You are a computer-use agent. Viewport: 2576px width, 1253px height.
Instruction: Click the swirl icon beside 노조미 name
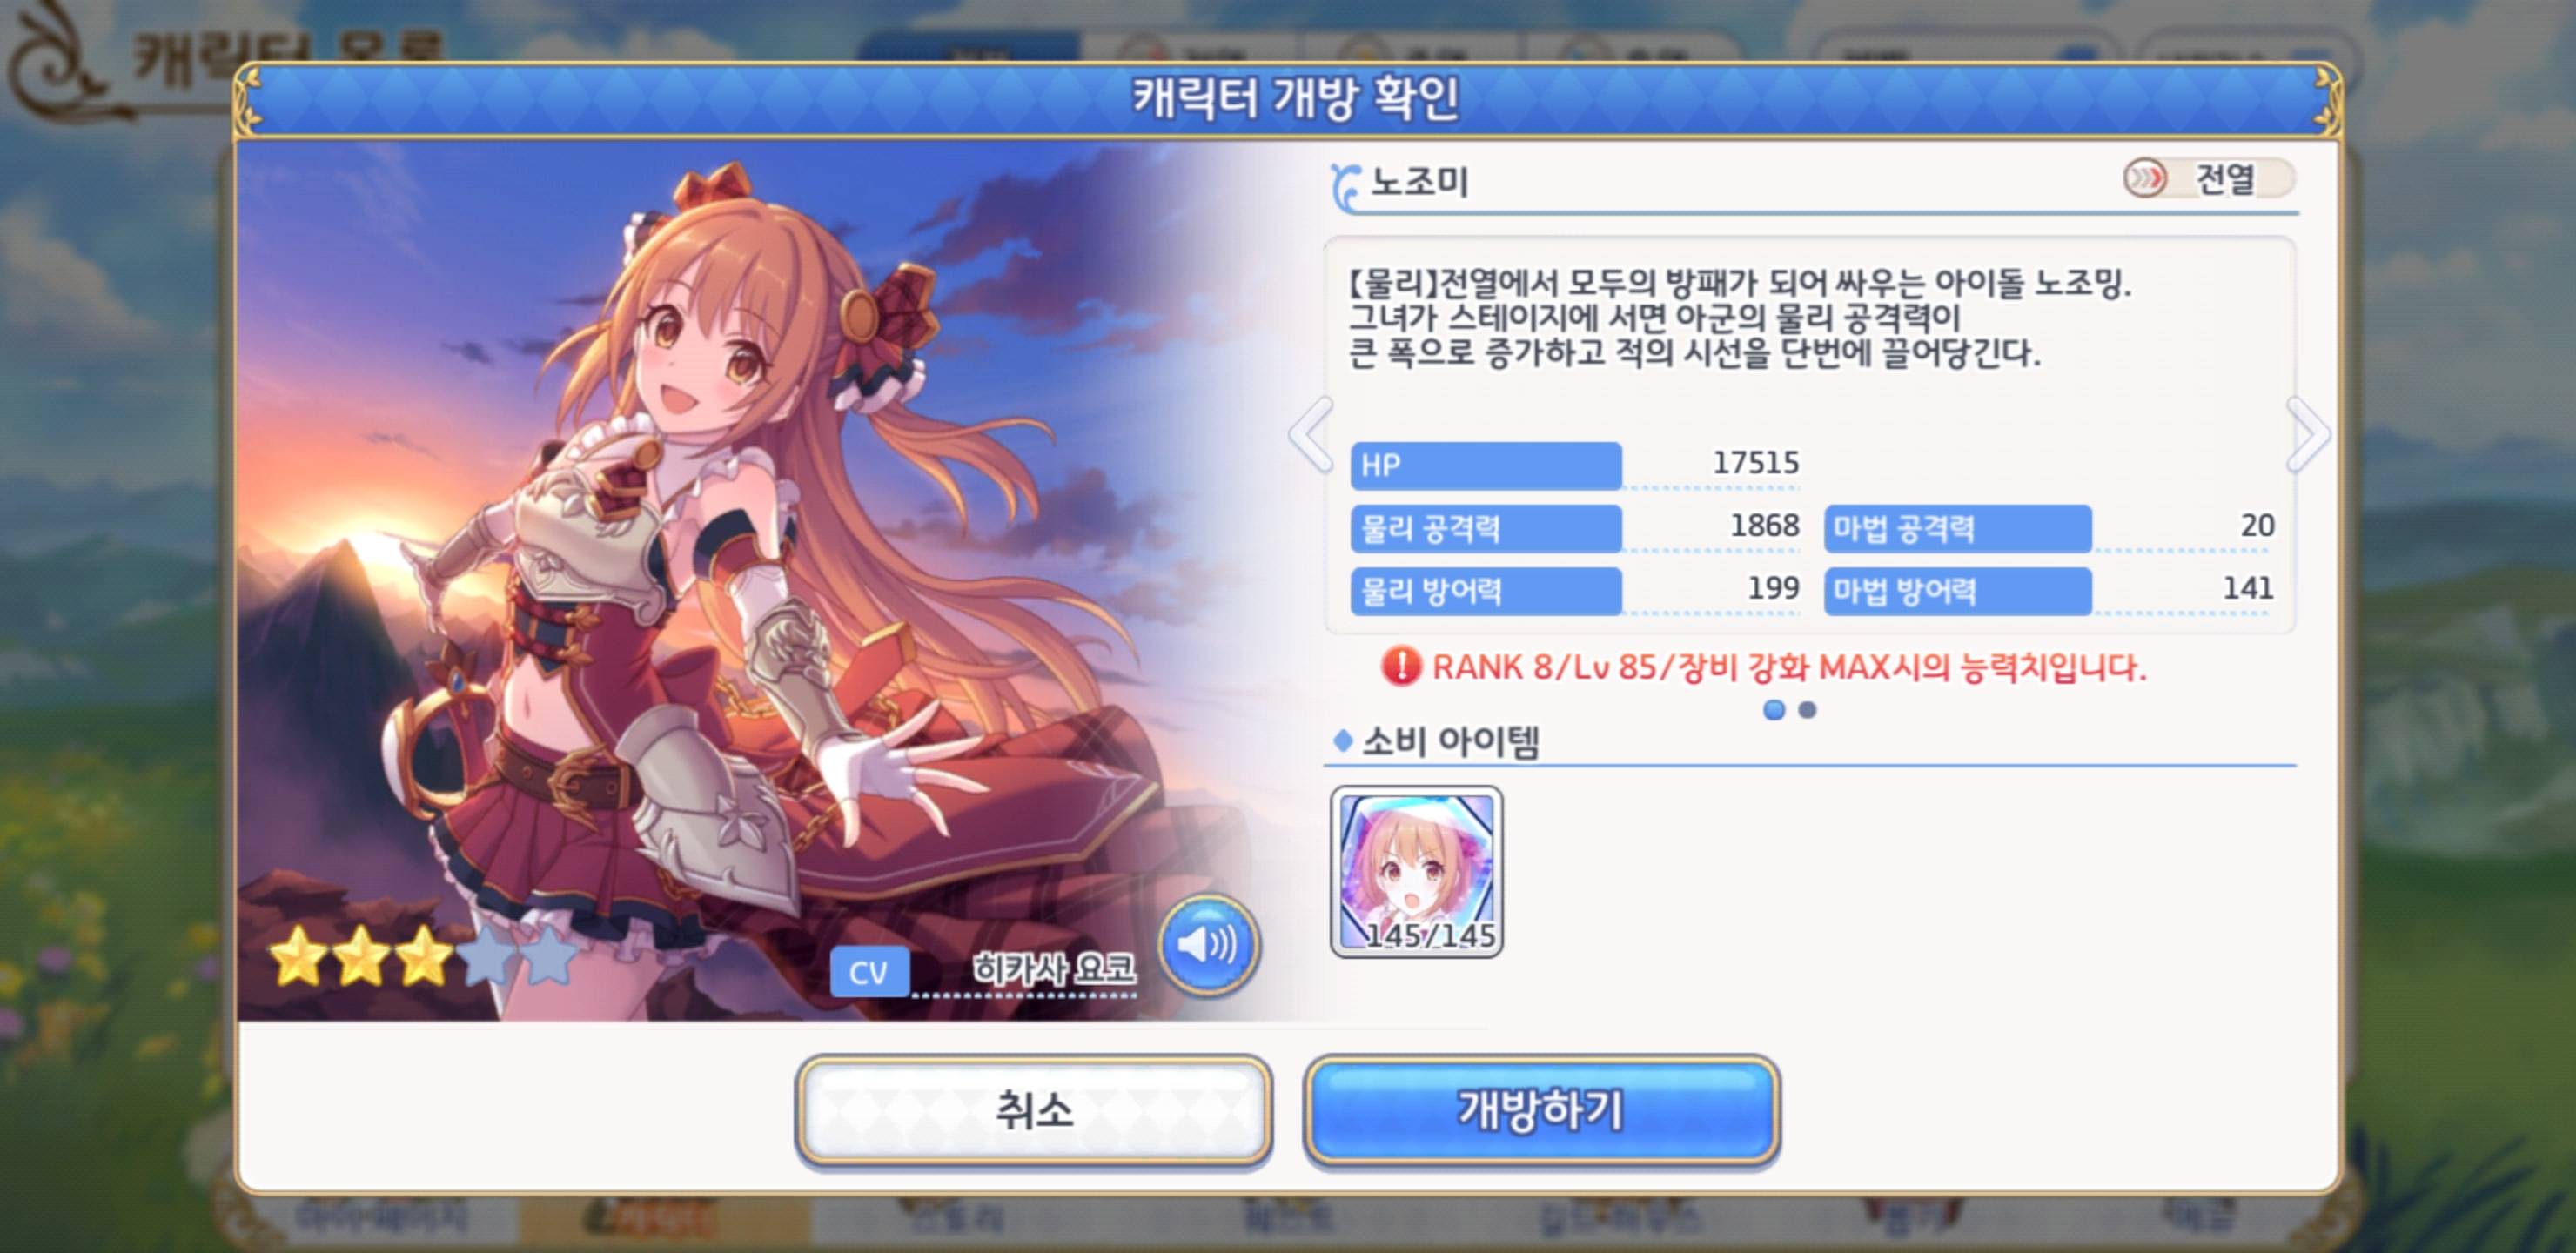(x=1346, y=187)
